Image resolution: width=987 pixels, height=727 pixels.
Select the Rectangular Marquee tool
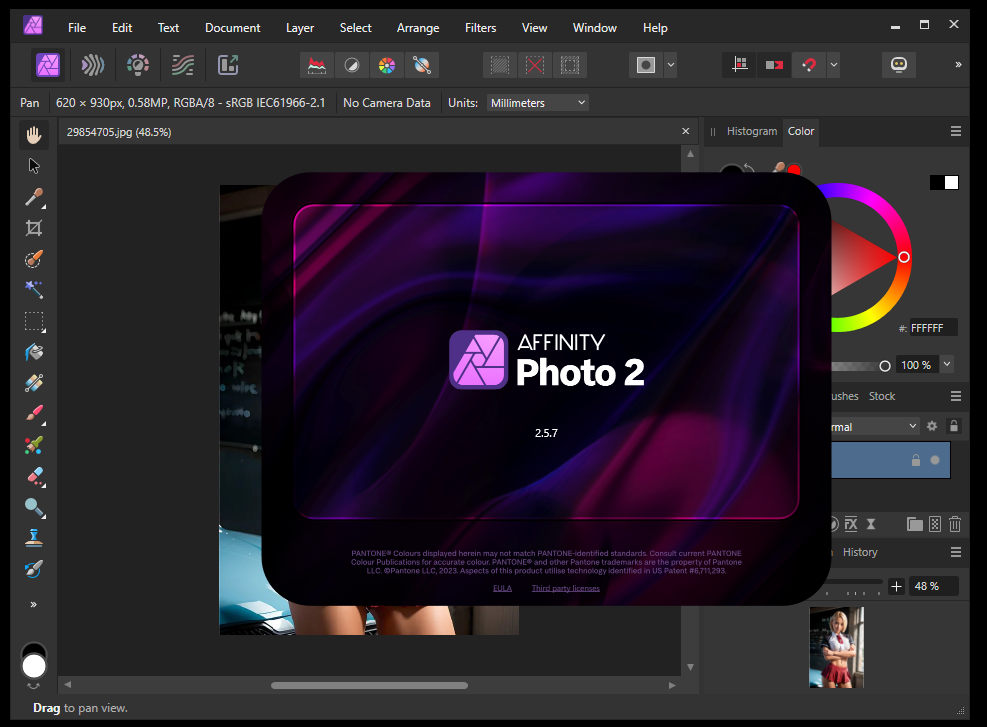tap(34, 321)
